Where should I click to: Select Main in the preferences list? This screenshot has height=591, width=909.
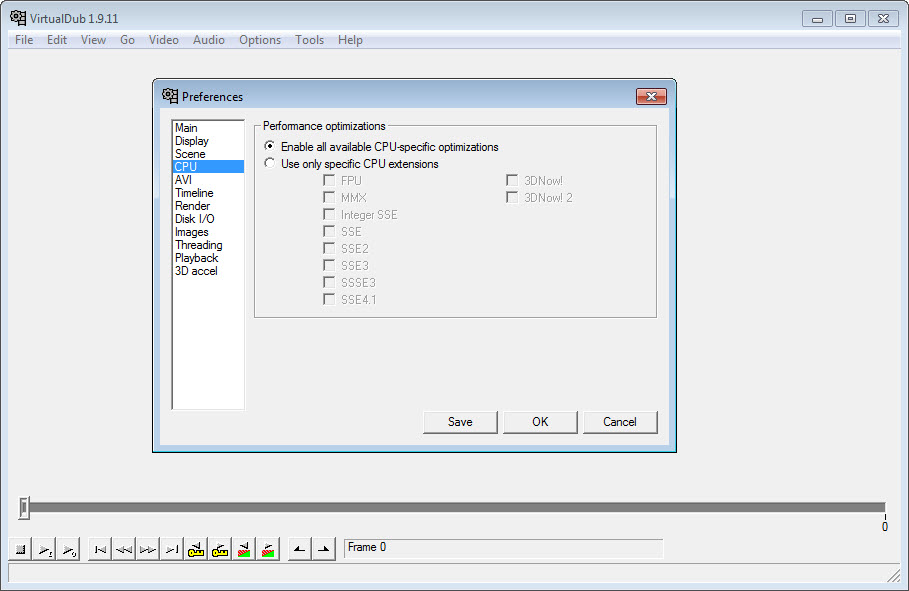click(208, 128)
